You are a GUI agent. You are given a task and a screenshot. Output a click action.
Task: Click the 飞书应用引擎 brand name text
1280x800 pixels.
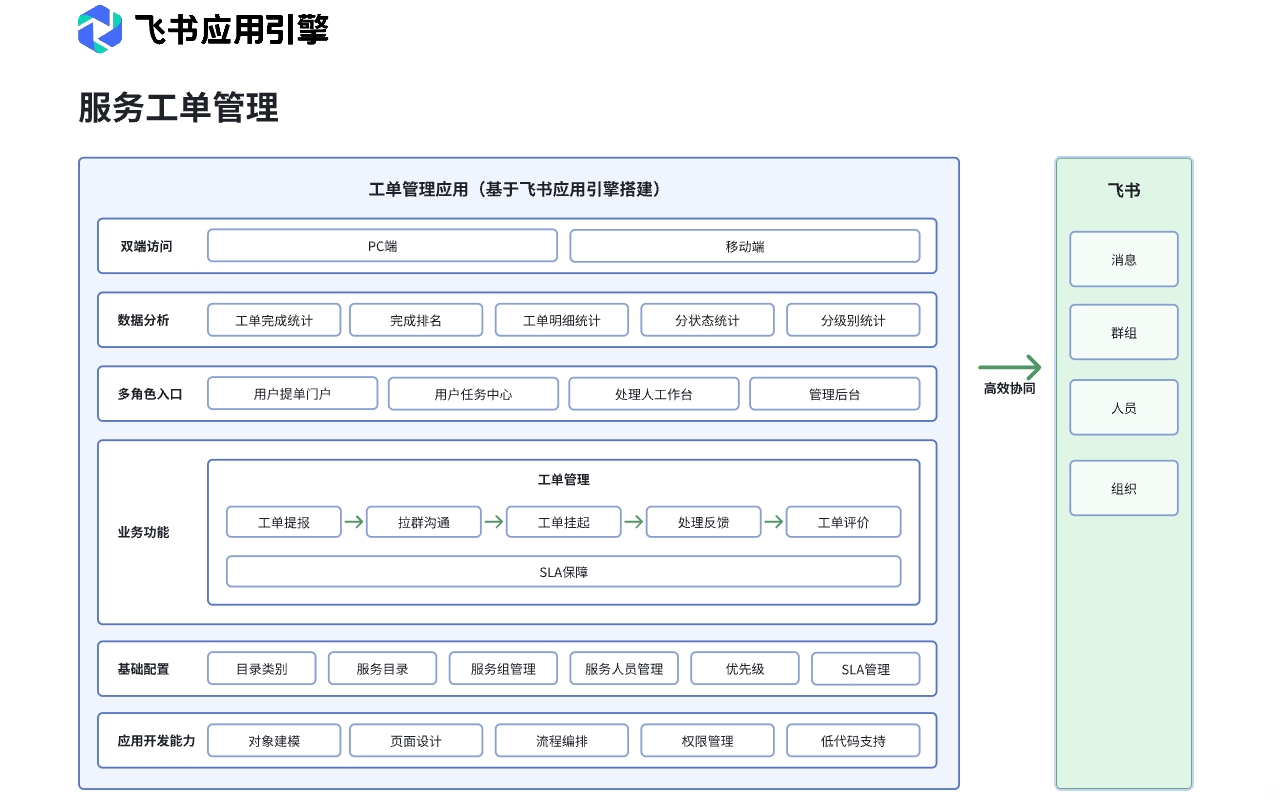tap(232, 29)
